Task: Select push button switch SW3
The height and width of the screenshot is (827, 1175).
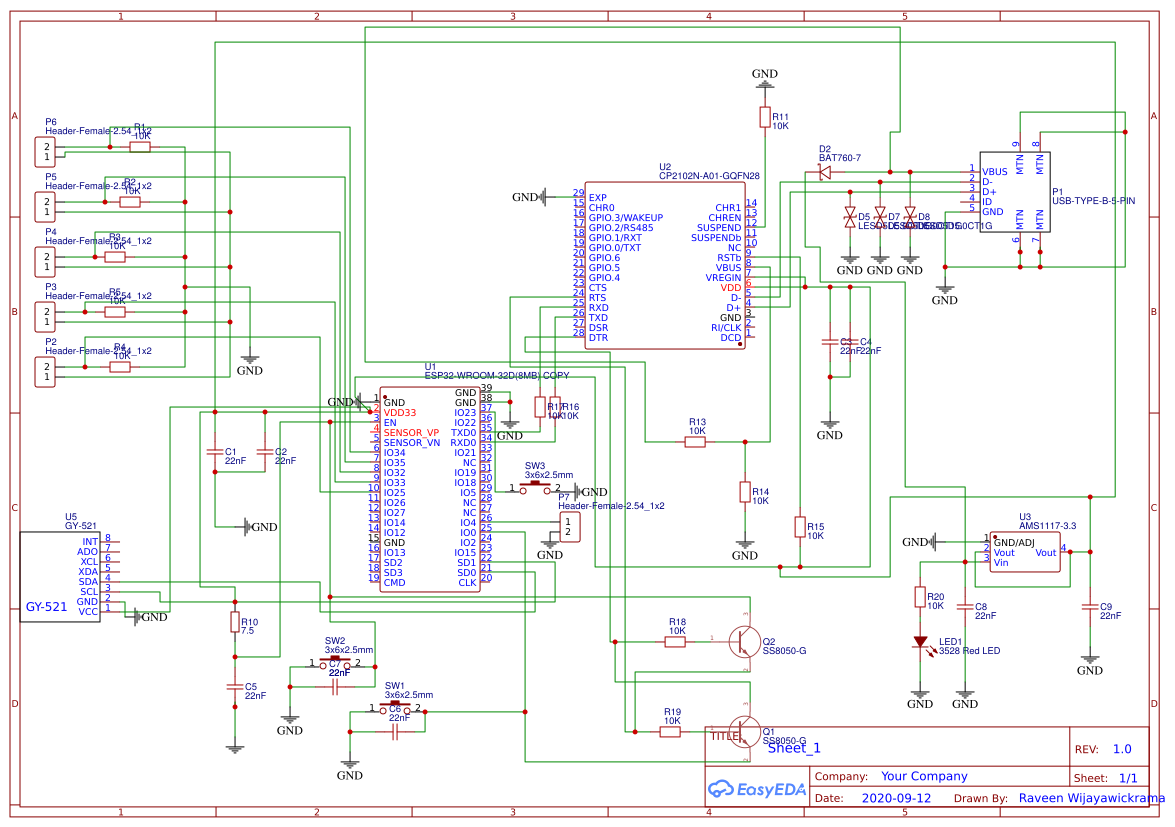Action: click(535, 487)
